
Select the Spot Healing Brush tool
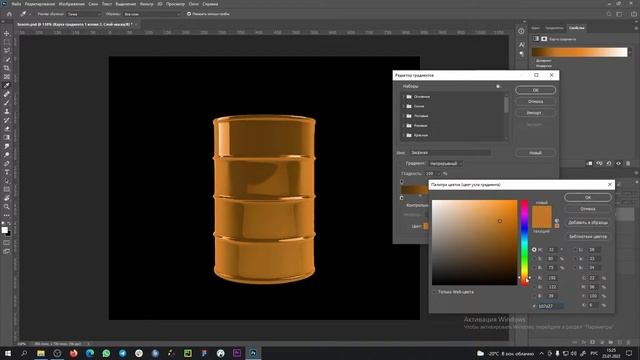point(7,94)
